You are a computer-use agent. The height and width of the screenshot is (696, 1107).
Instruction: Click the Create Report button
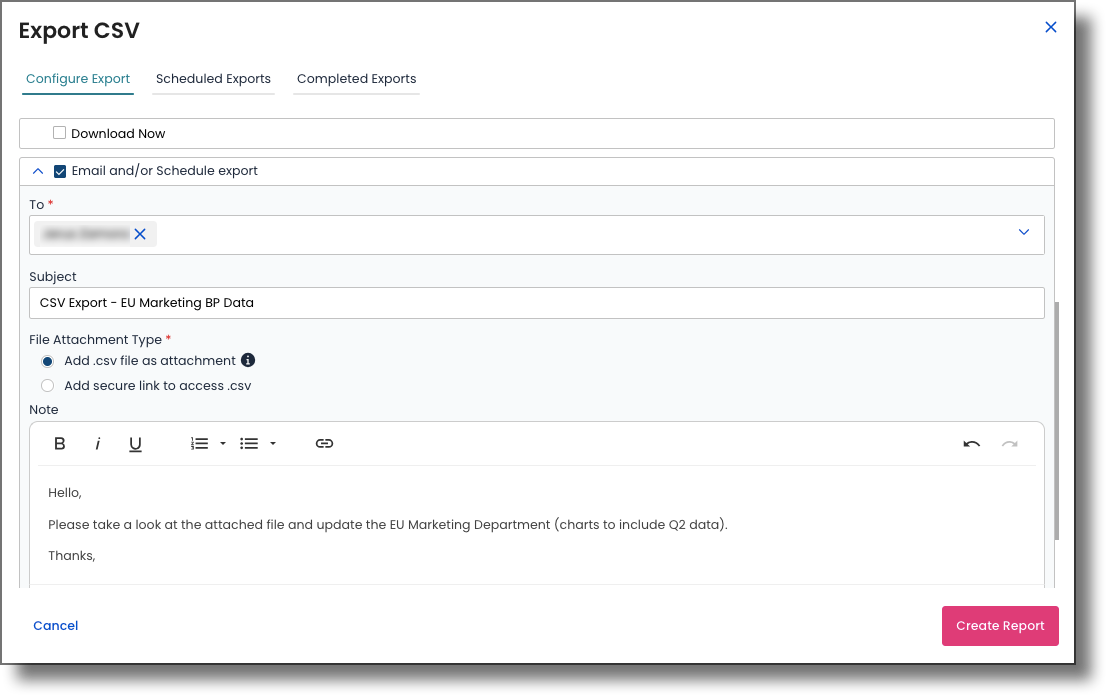[x=1000, y=625]
